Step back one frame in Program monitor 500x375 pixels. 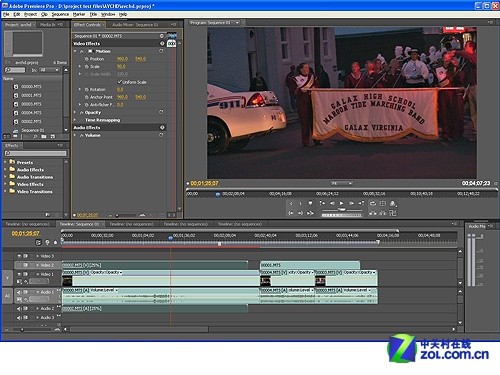point(332,203)
